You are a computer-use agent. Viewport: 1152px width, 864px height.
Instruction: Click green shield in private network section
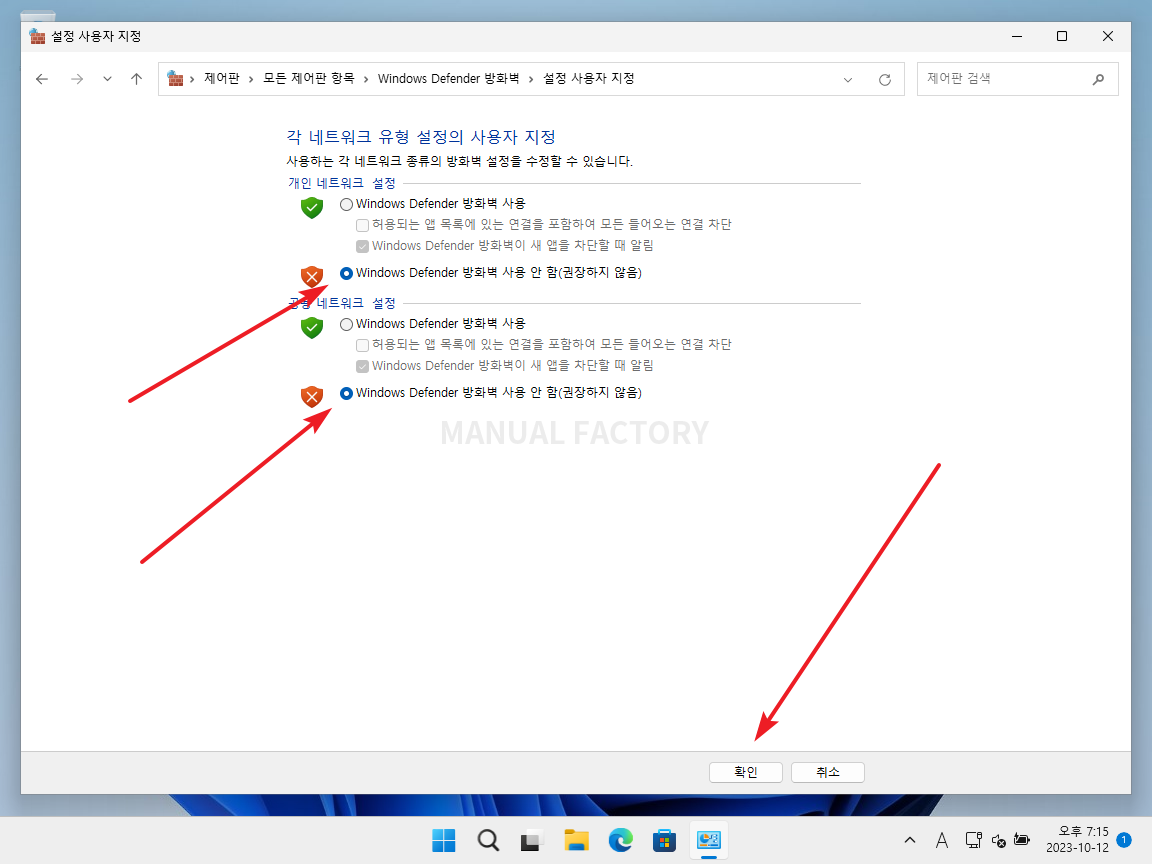coord(312,208)
